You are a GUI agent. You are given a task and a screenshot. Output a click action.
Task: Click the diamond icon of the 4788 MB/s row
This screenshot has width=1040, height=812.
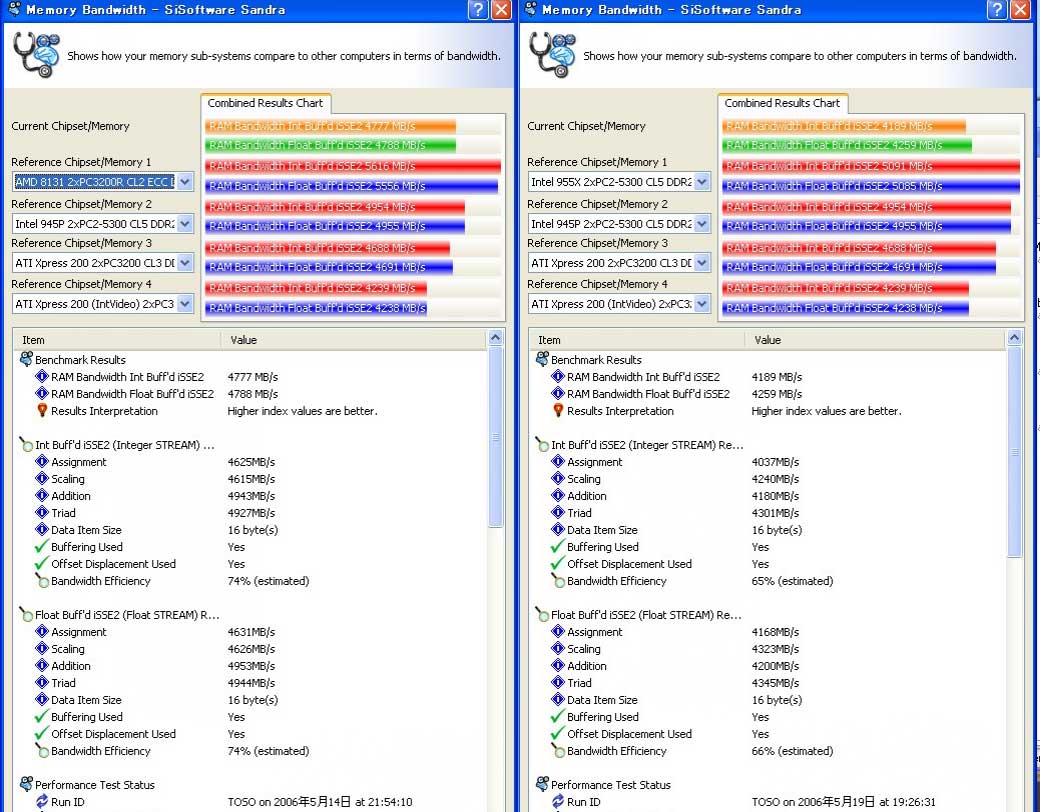42,394
